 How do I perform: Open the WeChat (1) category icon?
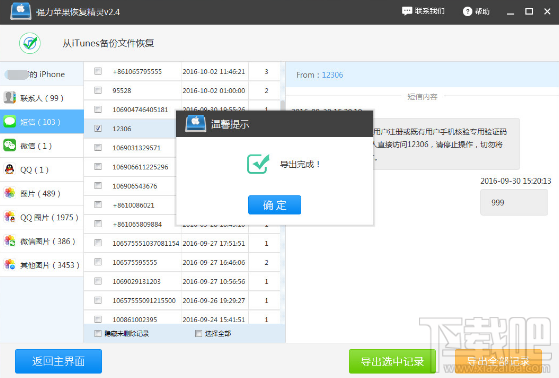point(10,145)
